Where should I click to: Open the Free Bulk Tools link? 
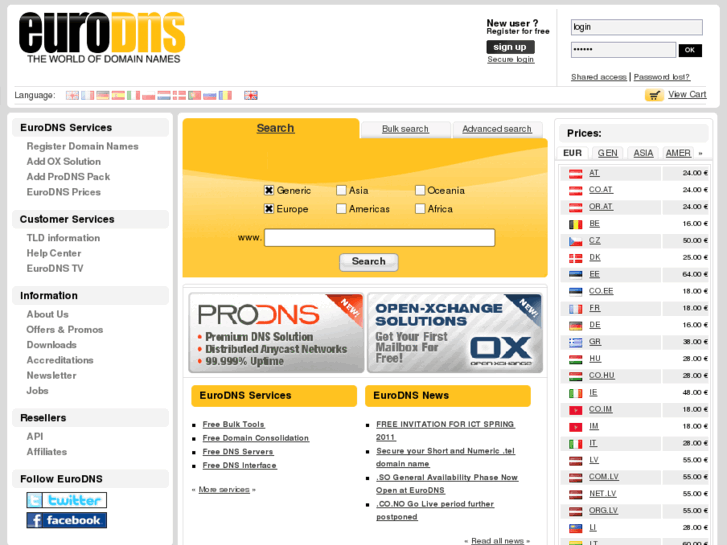(x=233, y=424)
